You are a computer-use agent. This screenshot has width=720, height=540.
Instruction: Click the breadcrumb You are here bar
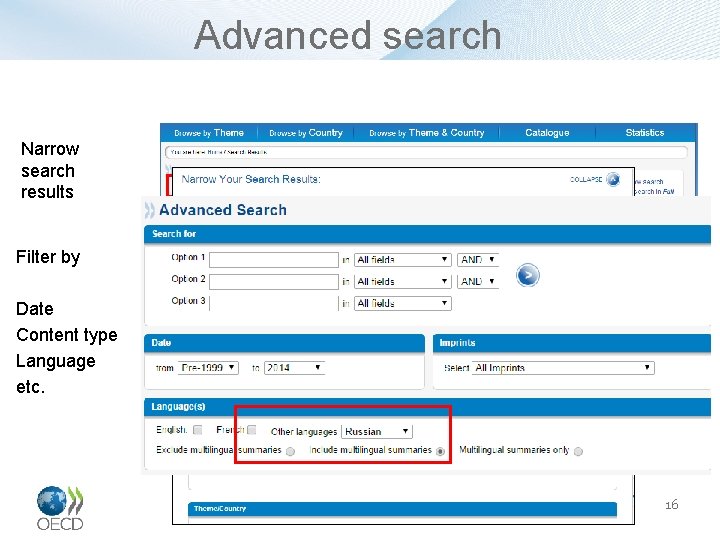tap(426, 152)
